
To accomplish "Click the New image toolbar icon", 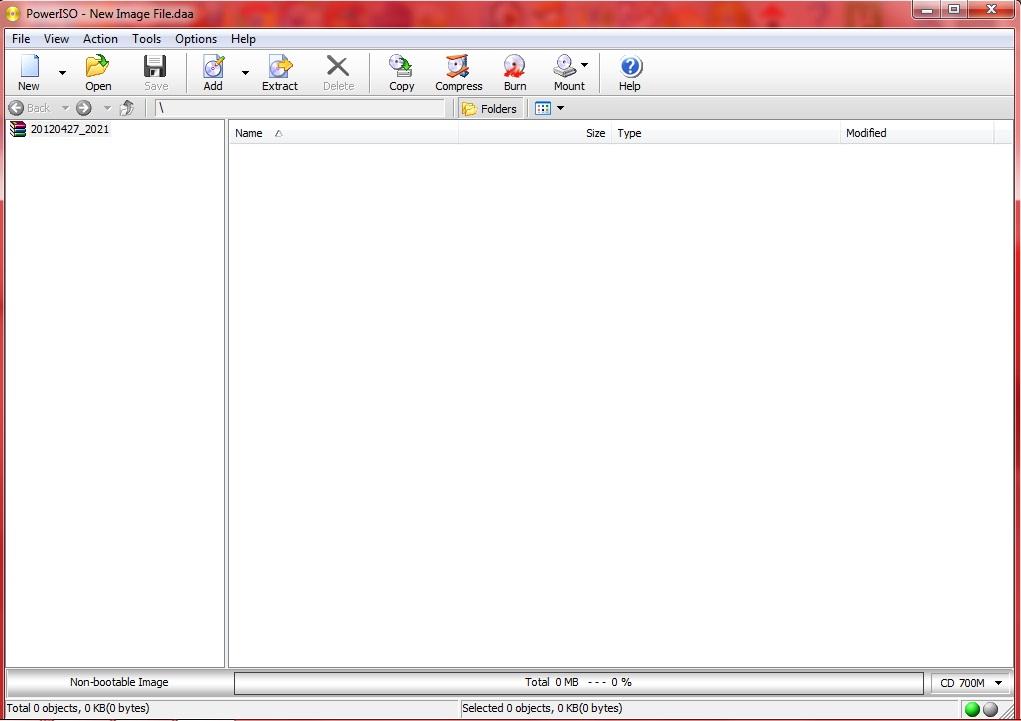I will (29, 72).
